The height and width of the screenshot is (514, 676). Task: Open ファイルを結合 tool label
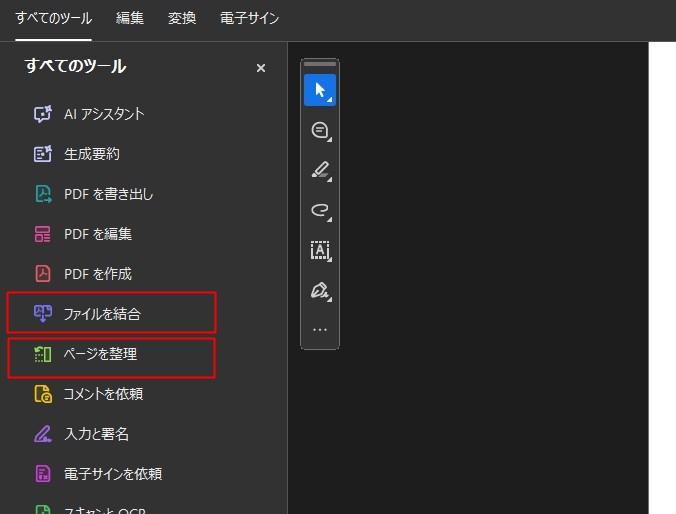tap(102, 314)
